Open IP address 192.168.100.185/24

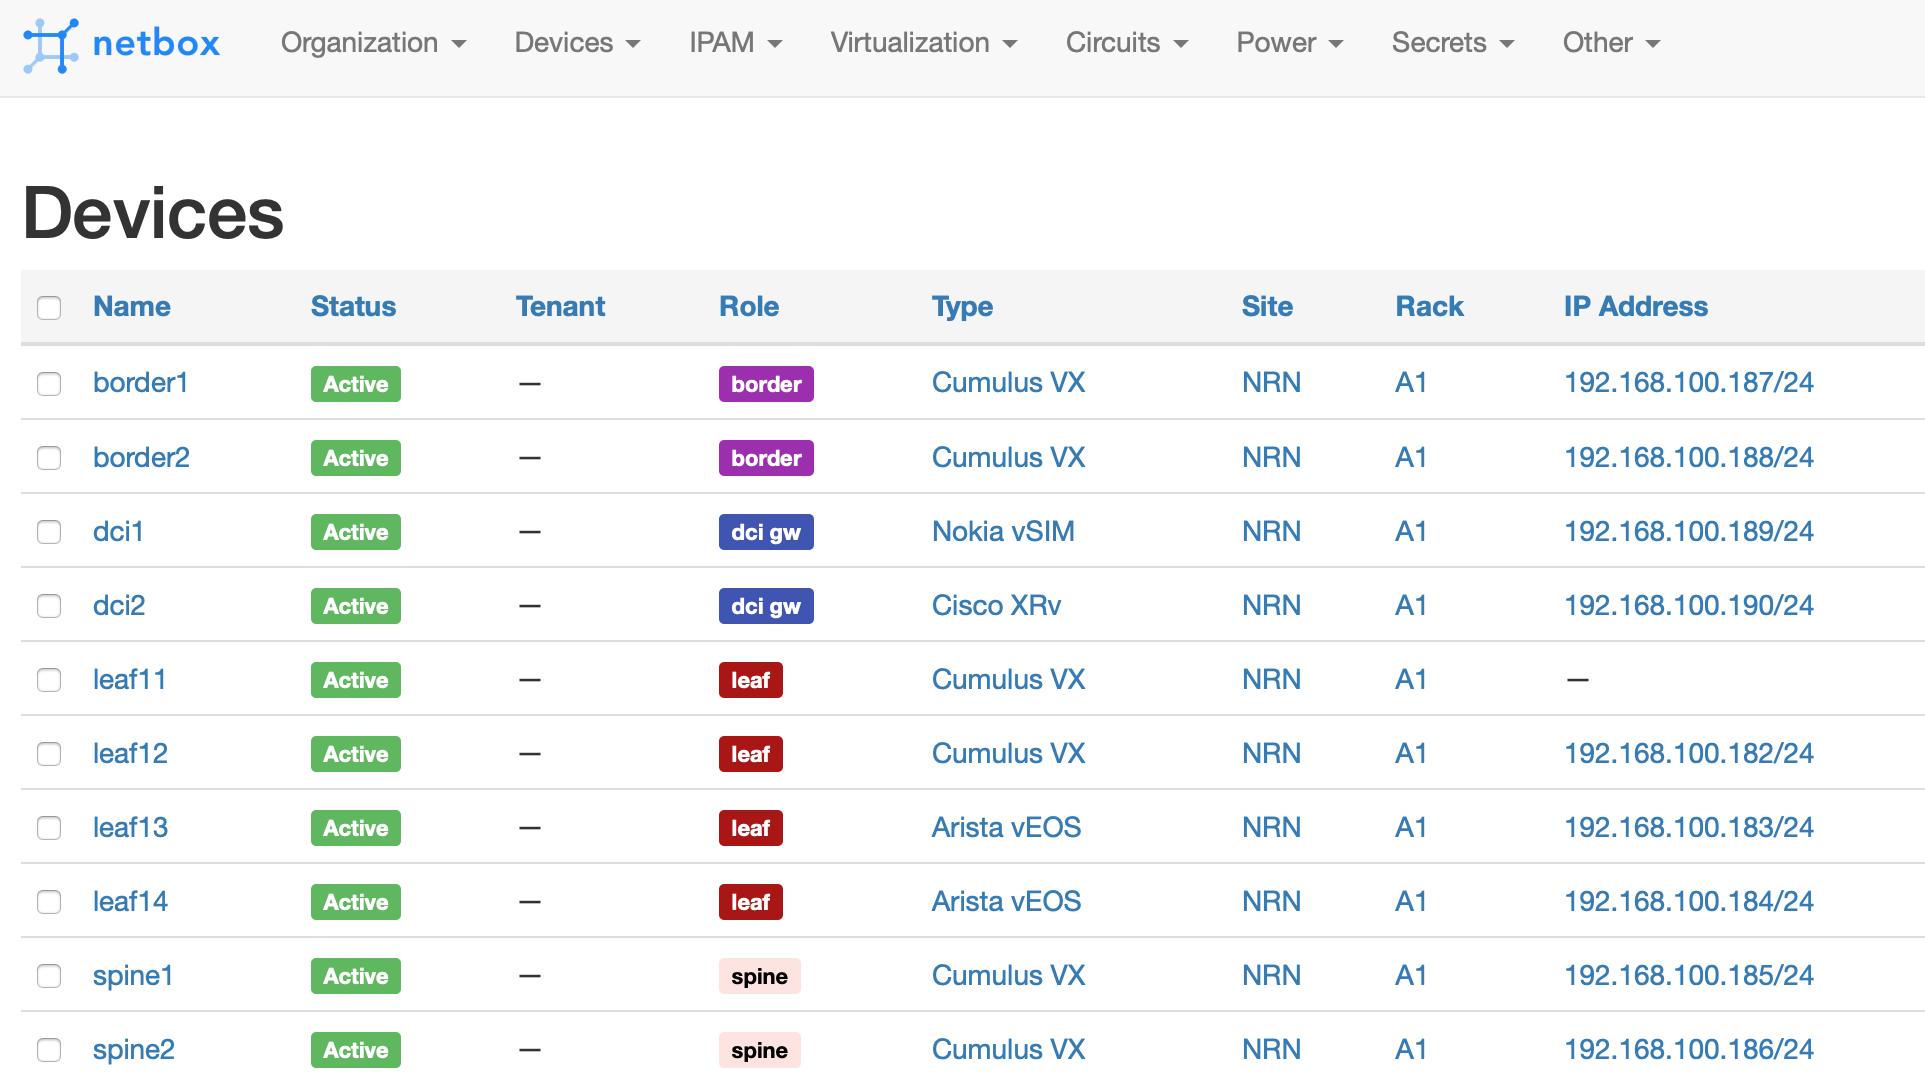[x=1688, y=975]
